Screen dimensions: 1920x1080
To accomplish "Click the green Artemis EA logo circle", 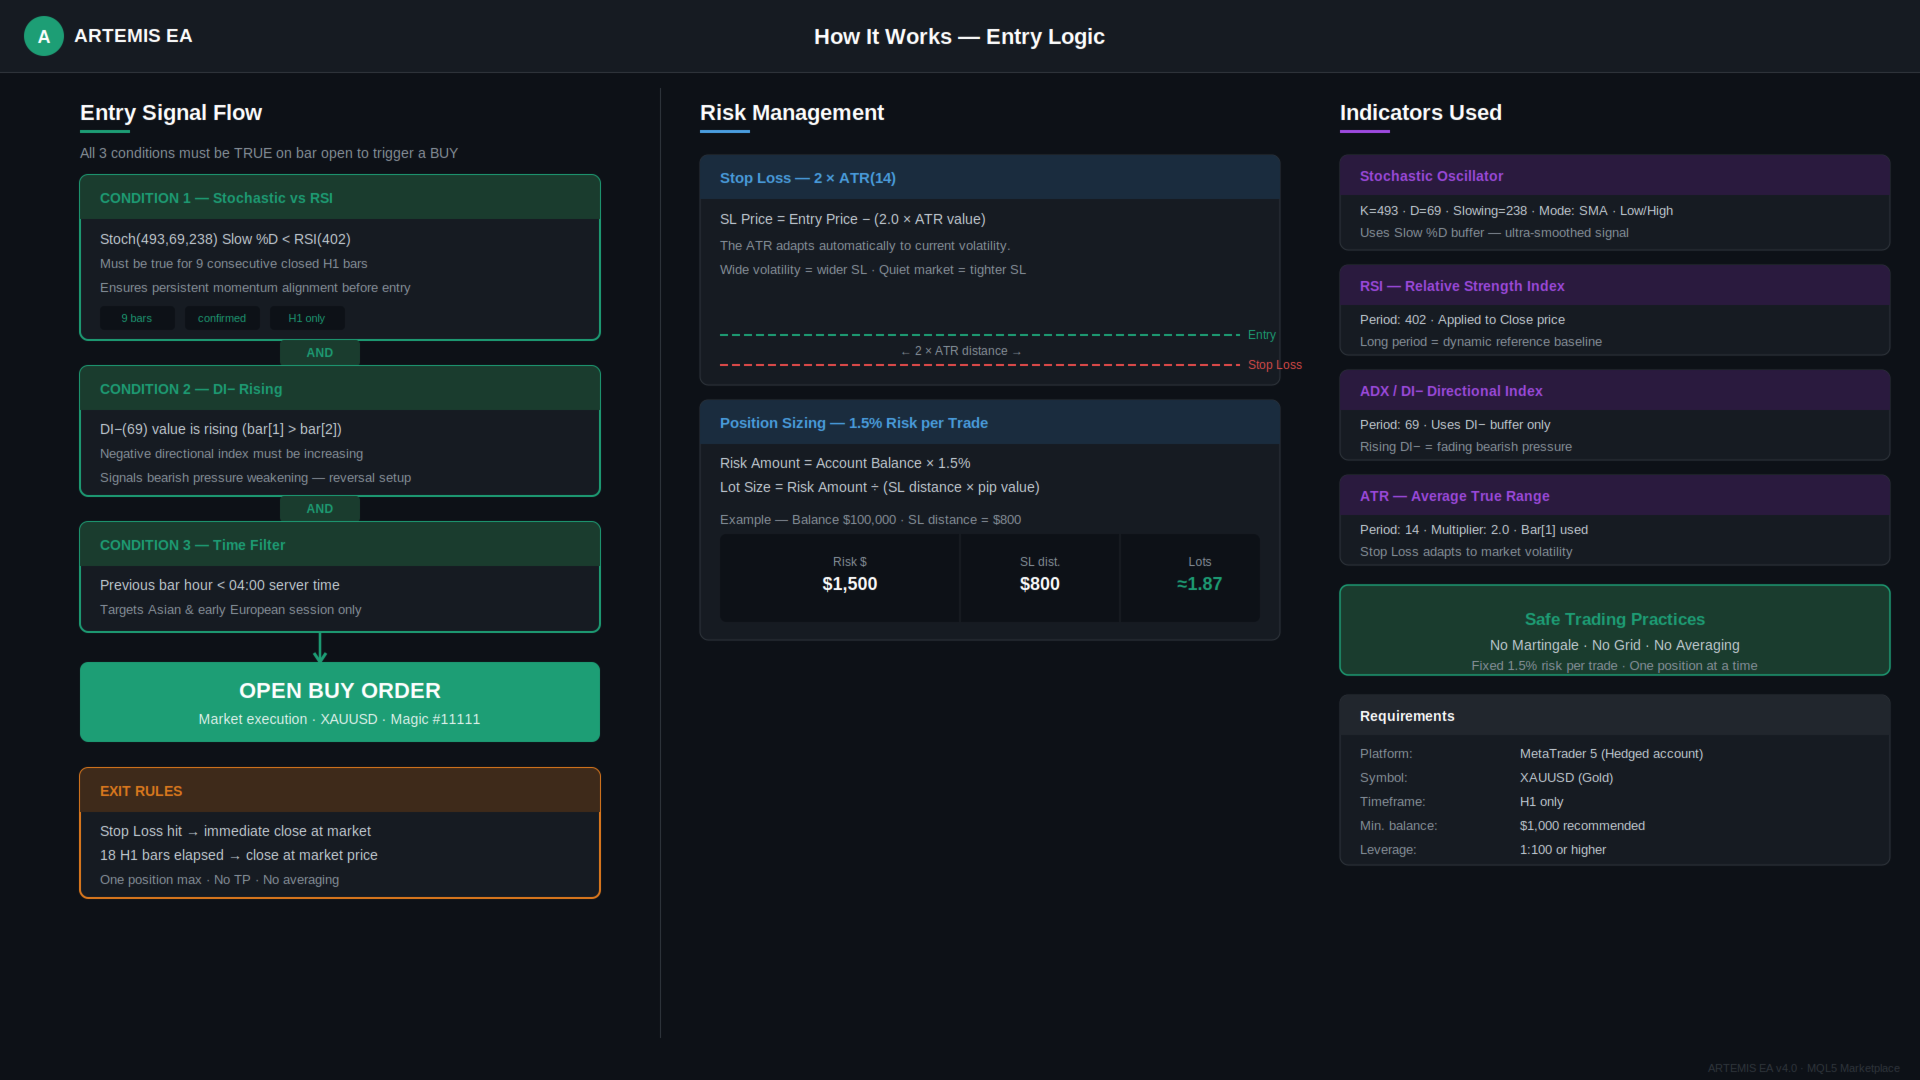I will (43, 37).
